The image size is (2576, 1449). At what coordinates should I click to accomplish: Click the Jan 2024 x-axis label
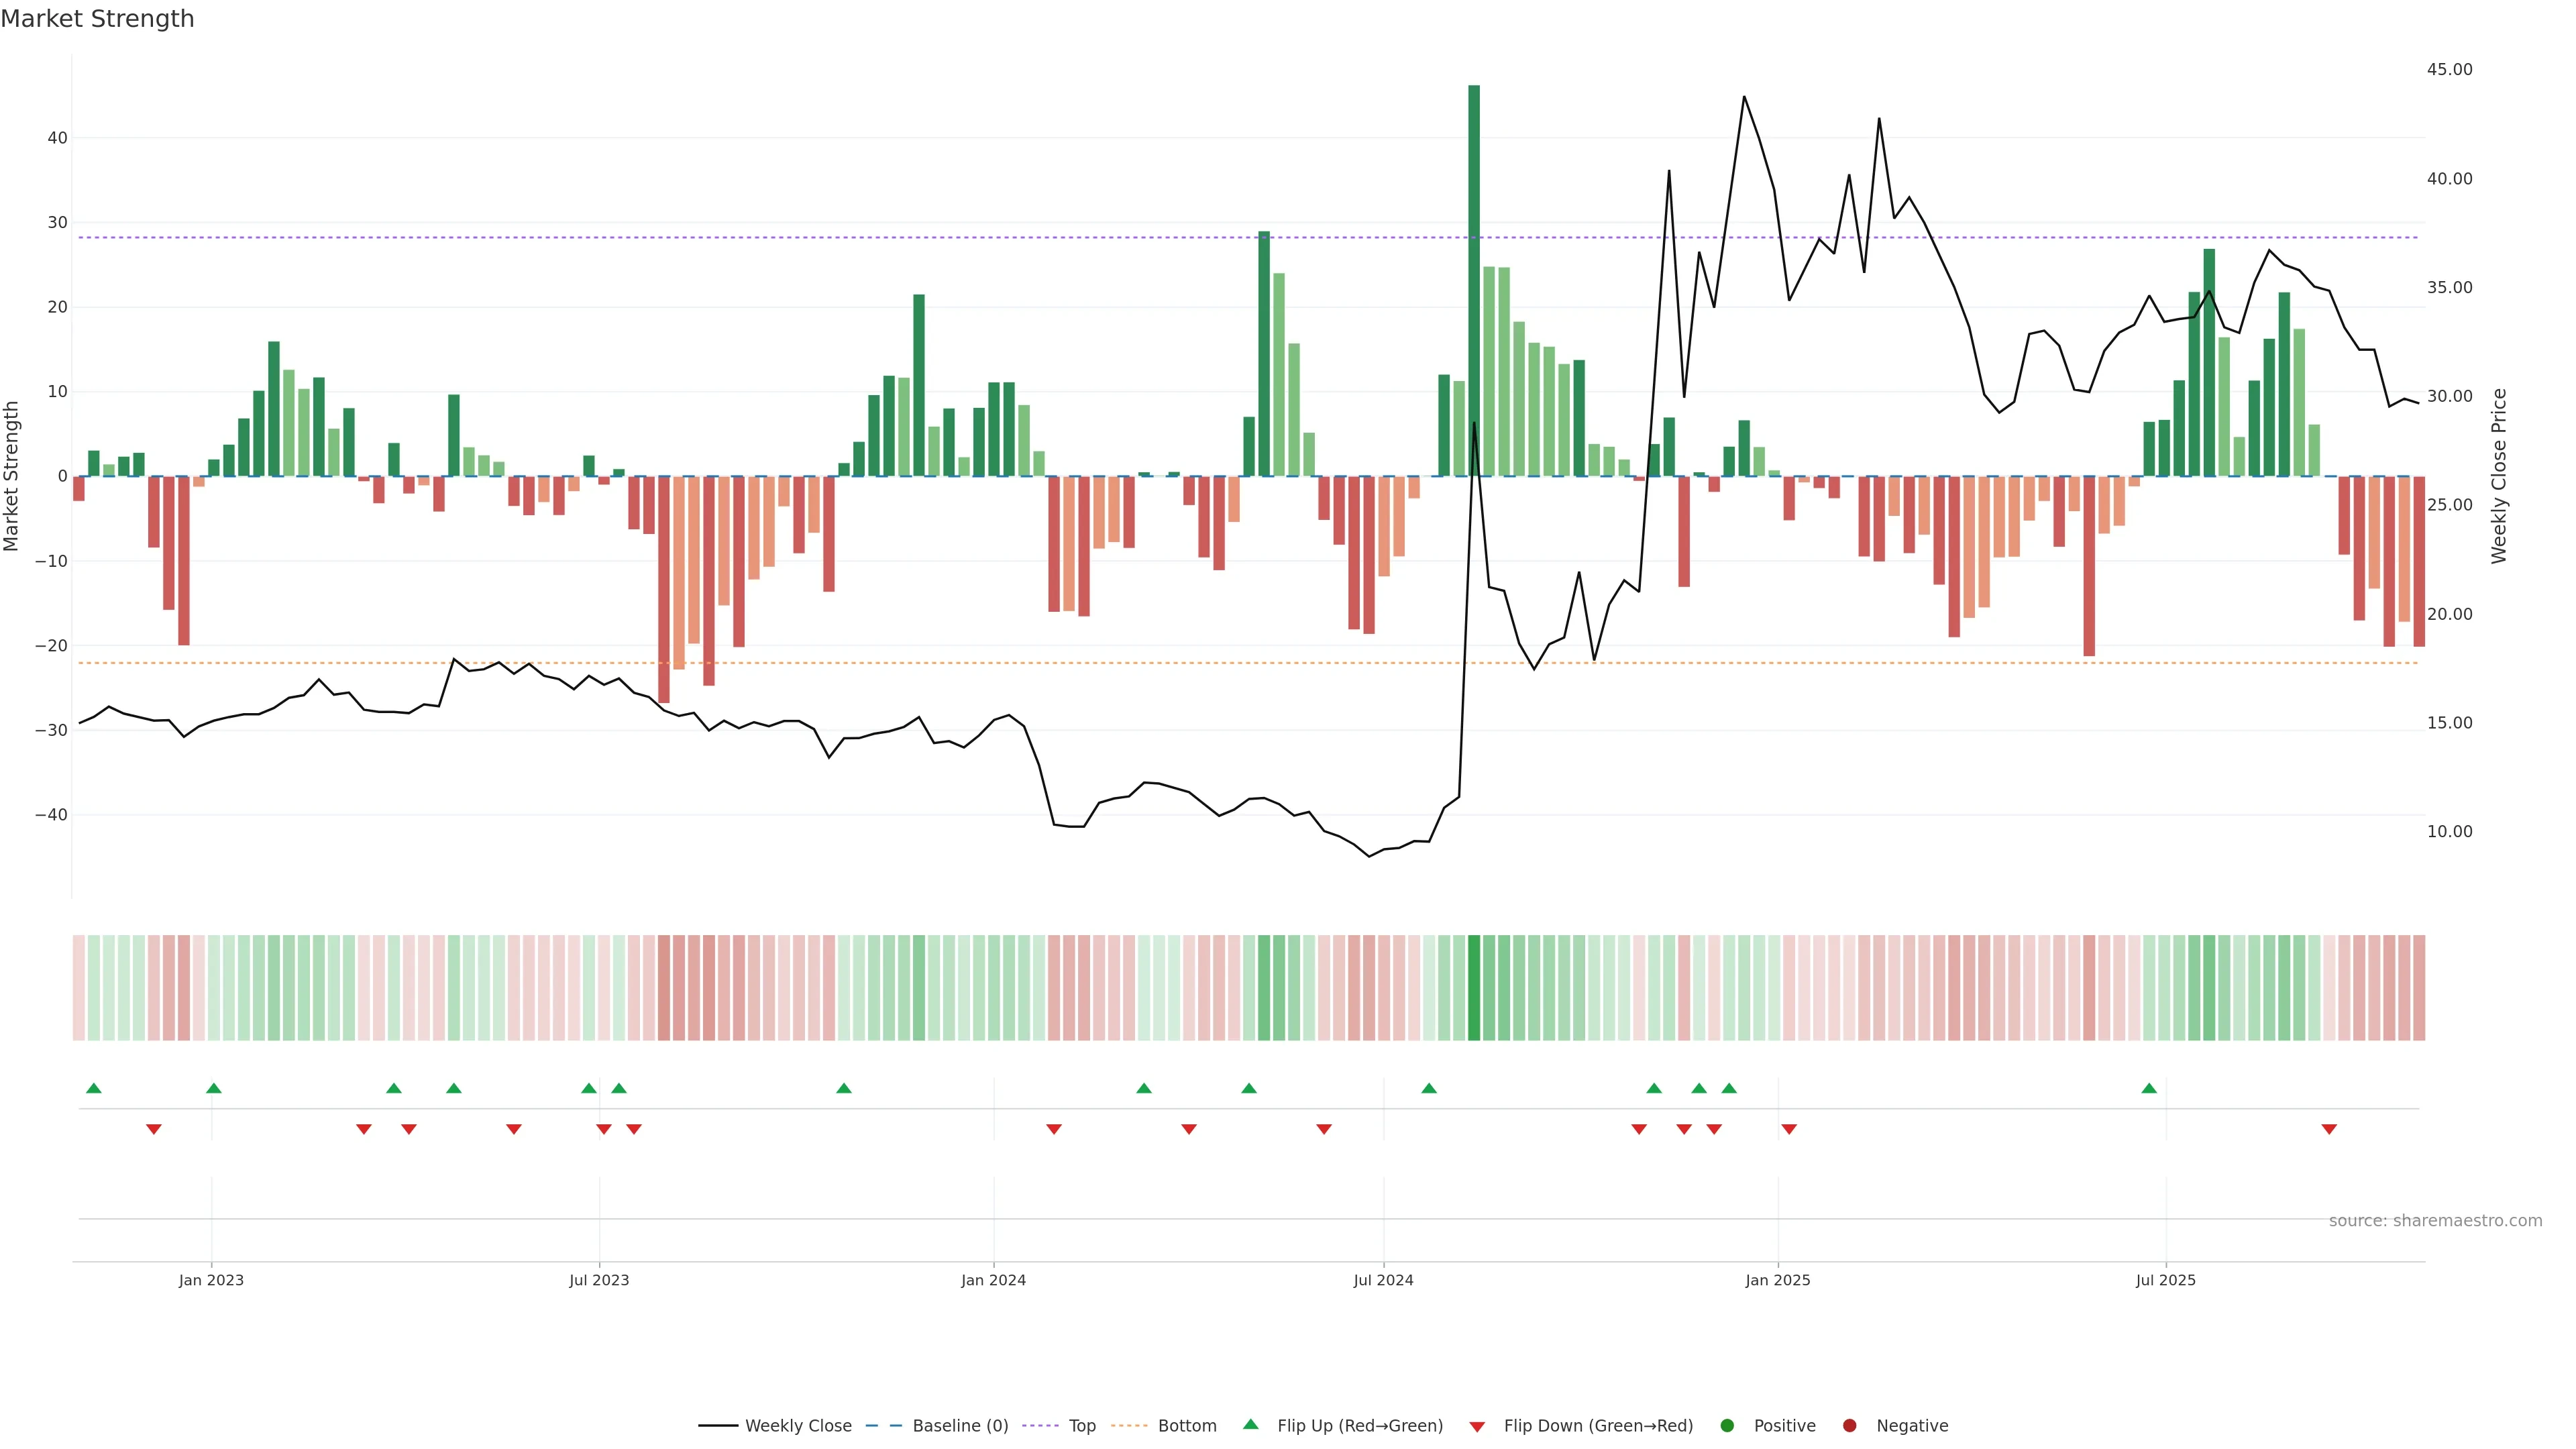pyautogui.click(x=993, y=1280)
